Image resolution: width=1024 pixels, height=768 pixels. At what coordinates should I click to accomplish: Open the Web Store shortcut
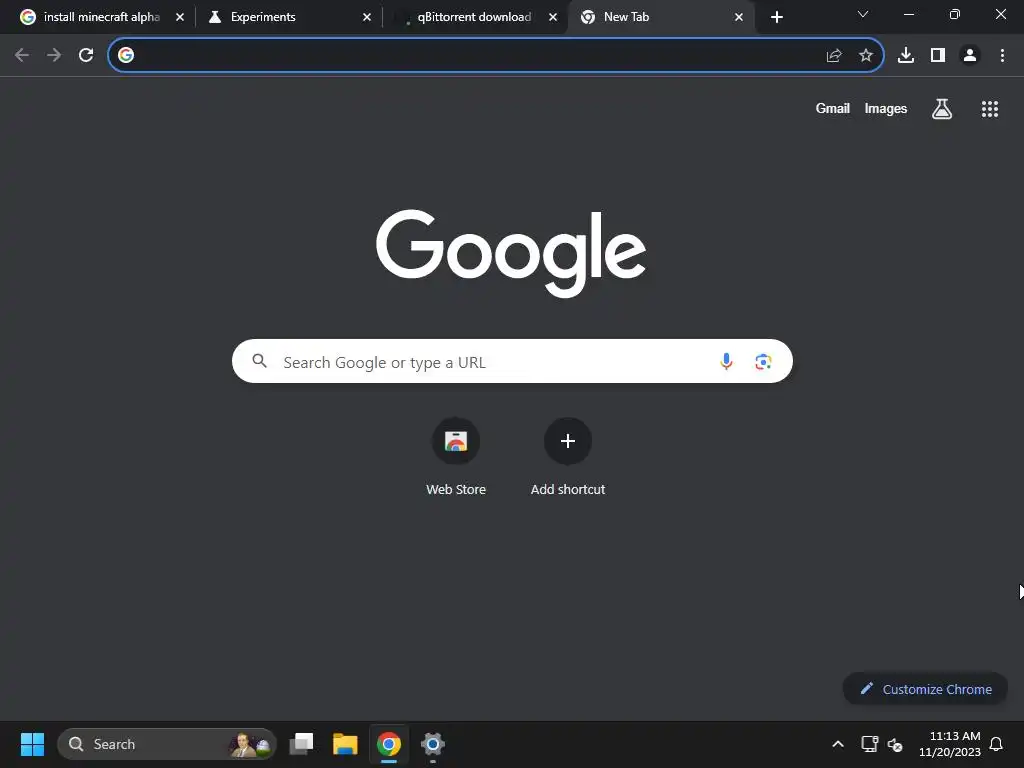pyautogui.click(x=456, y=457)
